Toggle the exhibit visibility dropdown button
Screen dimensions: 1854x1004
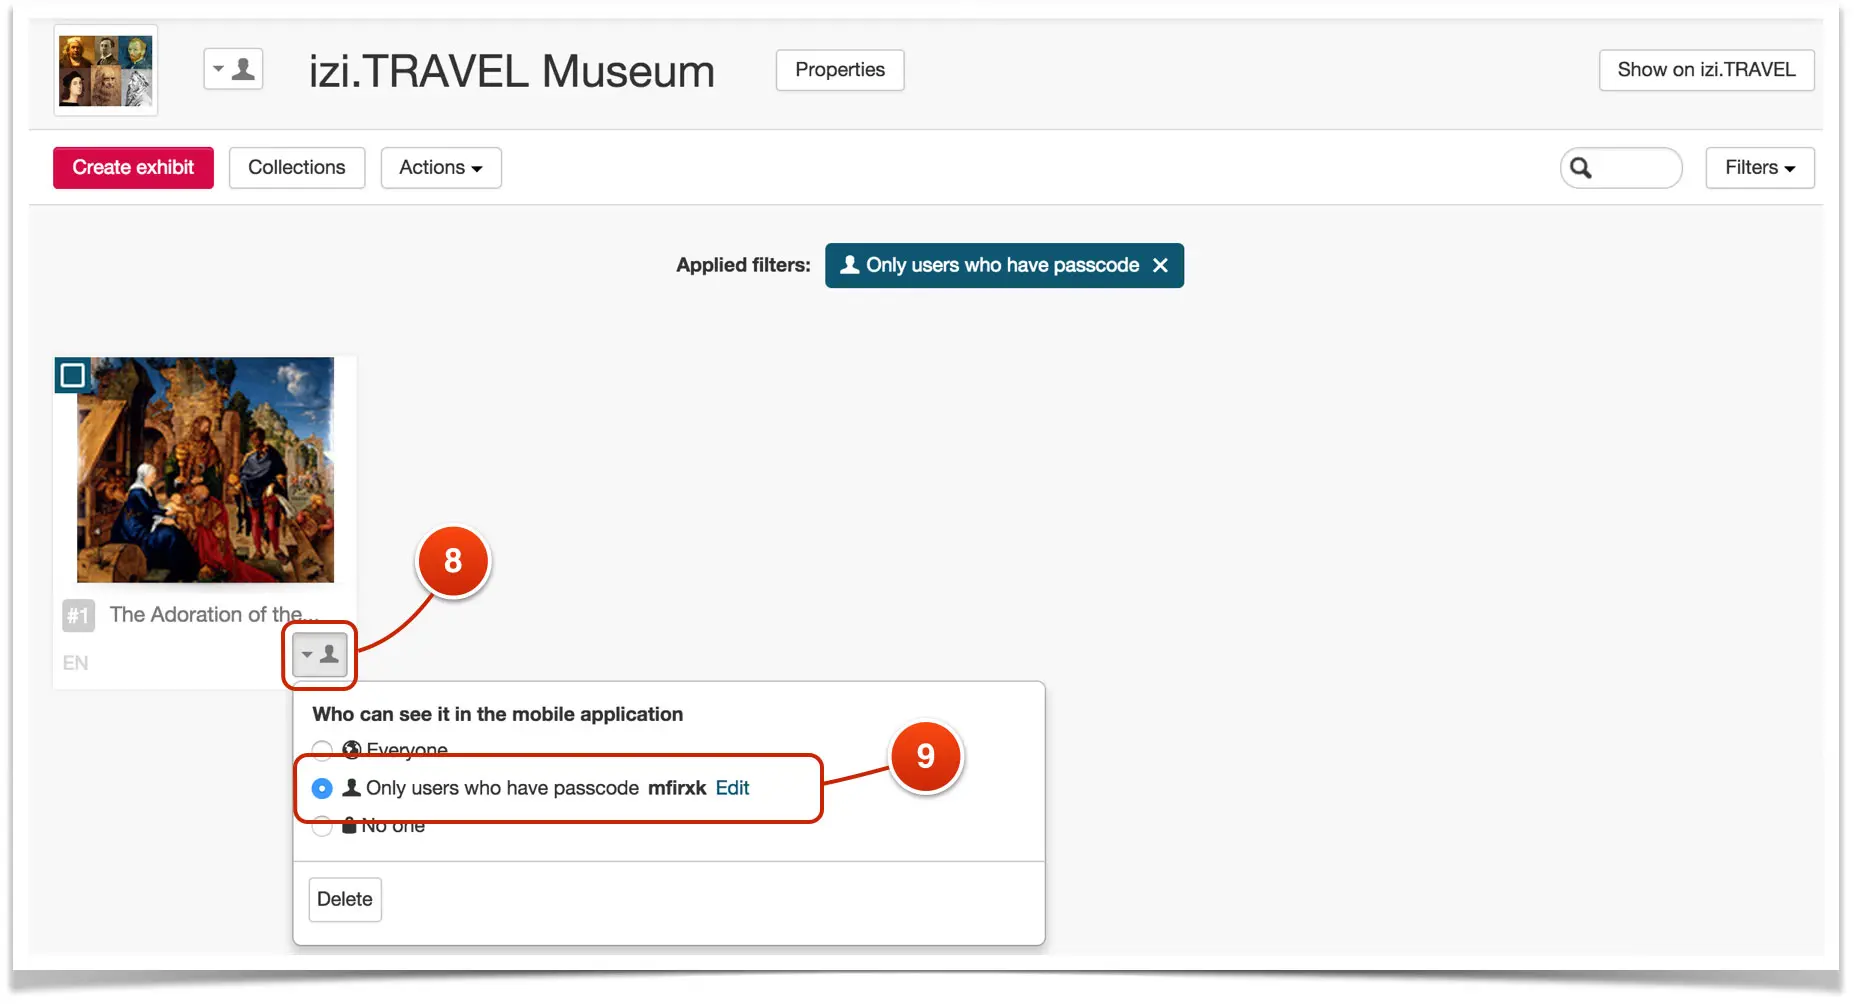320,655
